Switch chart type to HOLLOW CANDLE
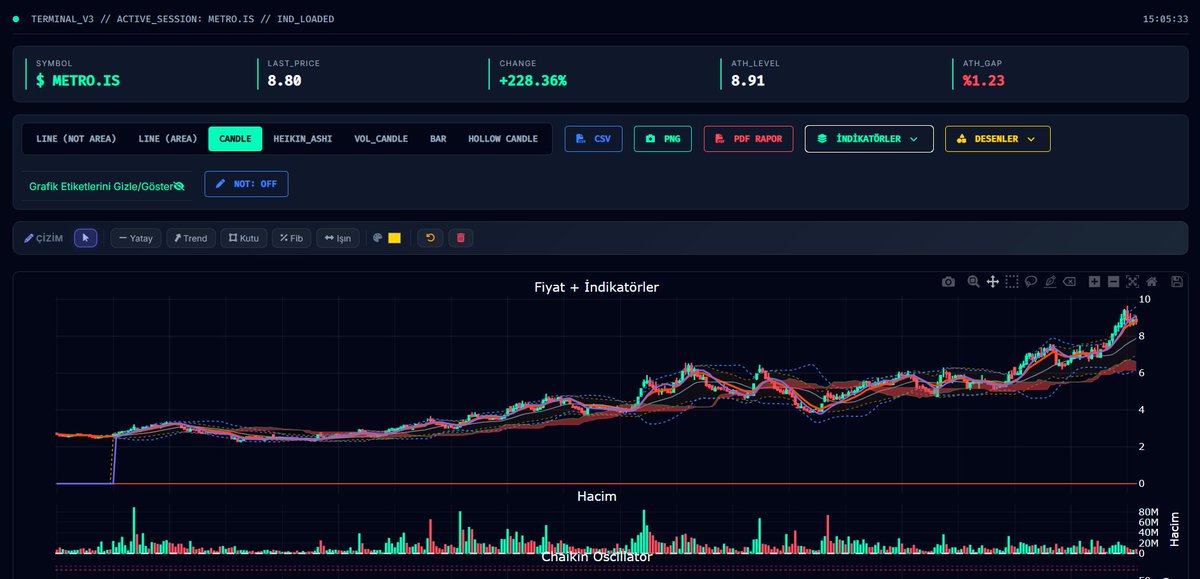 tap(503, 139)
